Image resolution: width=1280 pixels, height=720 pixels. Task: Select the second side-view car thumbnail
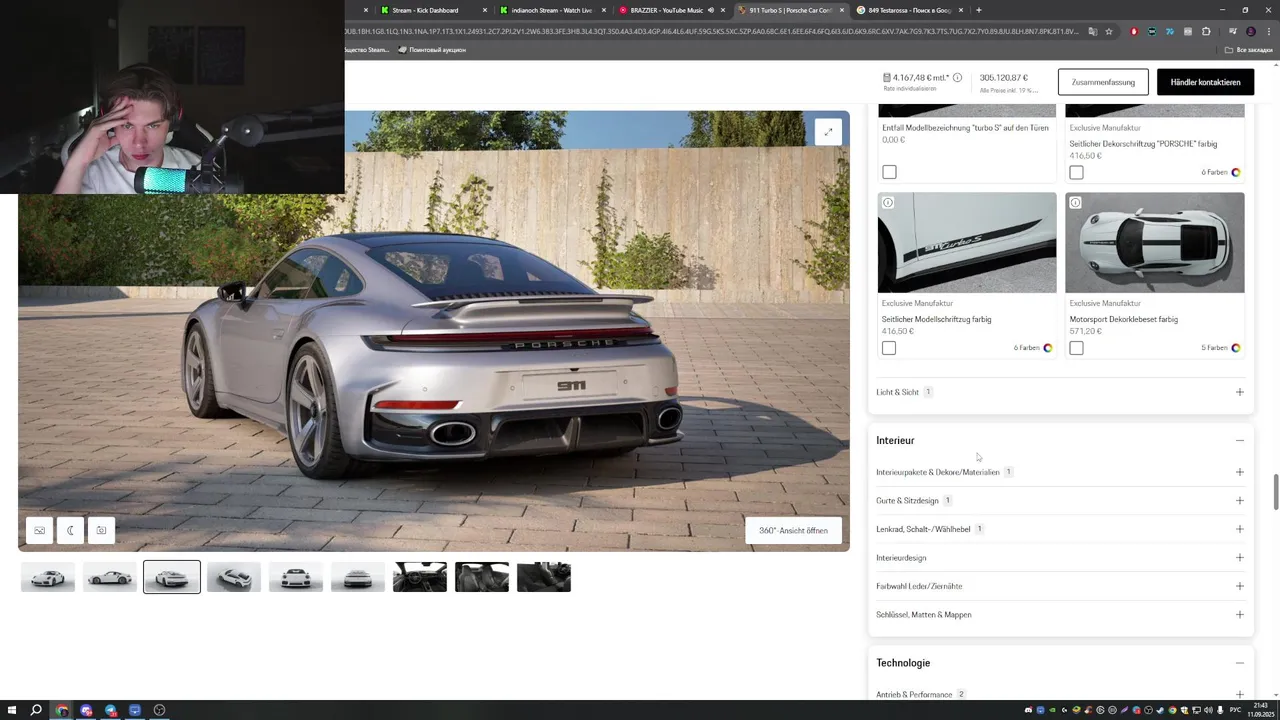110,577
